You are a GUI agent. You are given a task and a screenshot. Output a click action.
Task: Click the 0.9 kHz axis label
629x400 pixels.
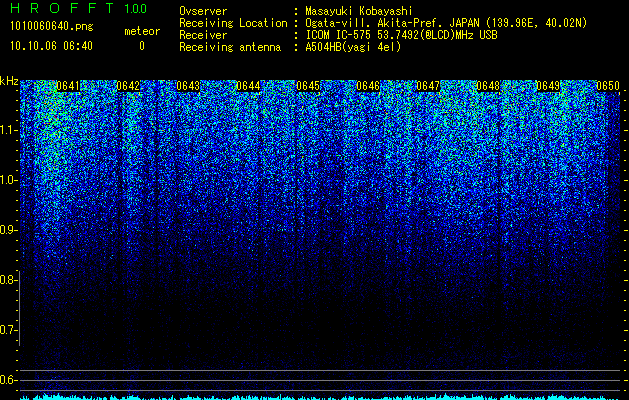tap(8, 230)
